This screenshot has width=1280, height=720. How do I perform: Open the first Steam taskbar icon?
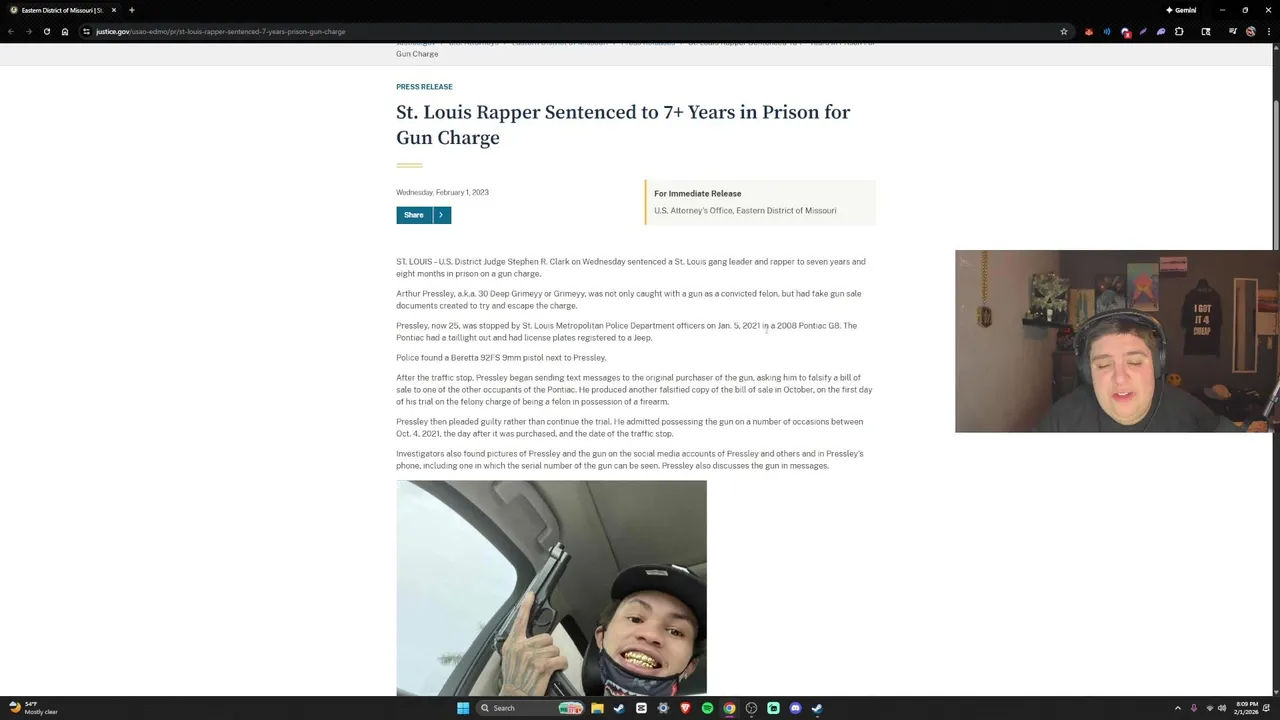click(619, 708)
